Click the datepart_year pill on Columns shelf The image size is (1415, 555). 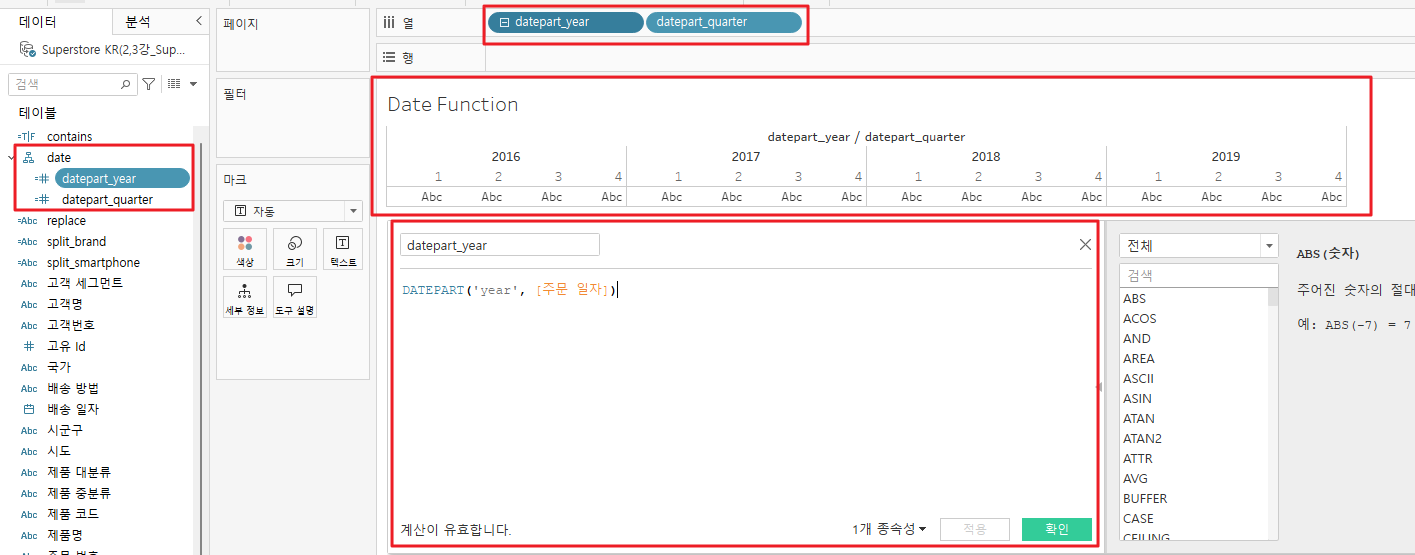(x=565, y=22)
